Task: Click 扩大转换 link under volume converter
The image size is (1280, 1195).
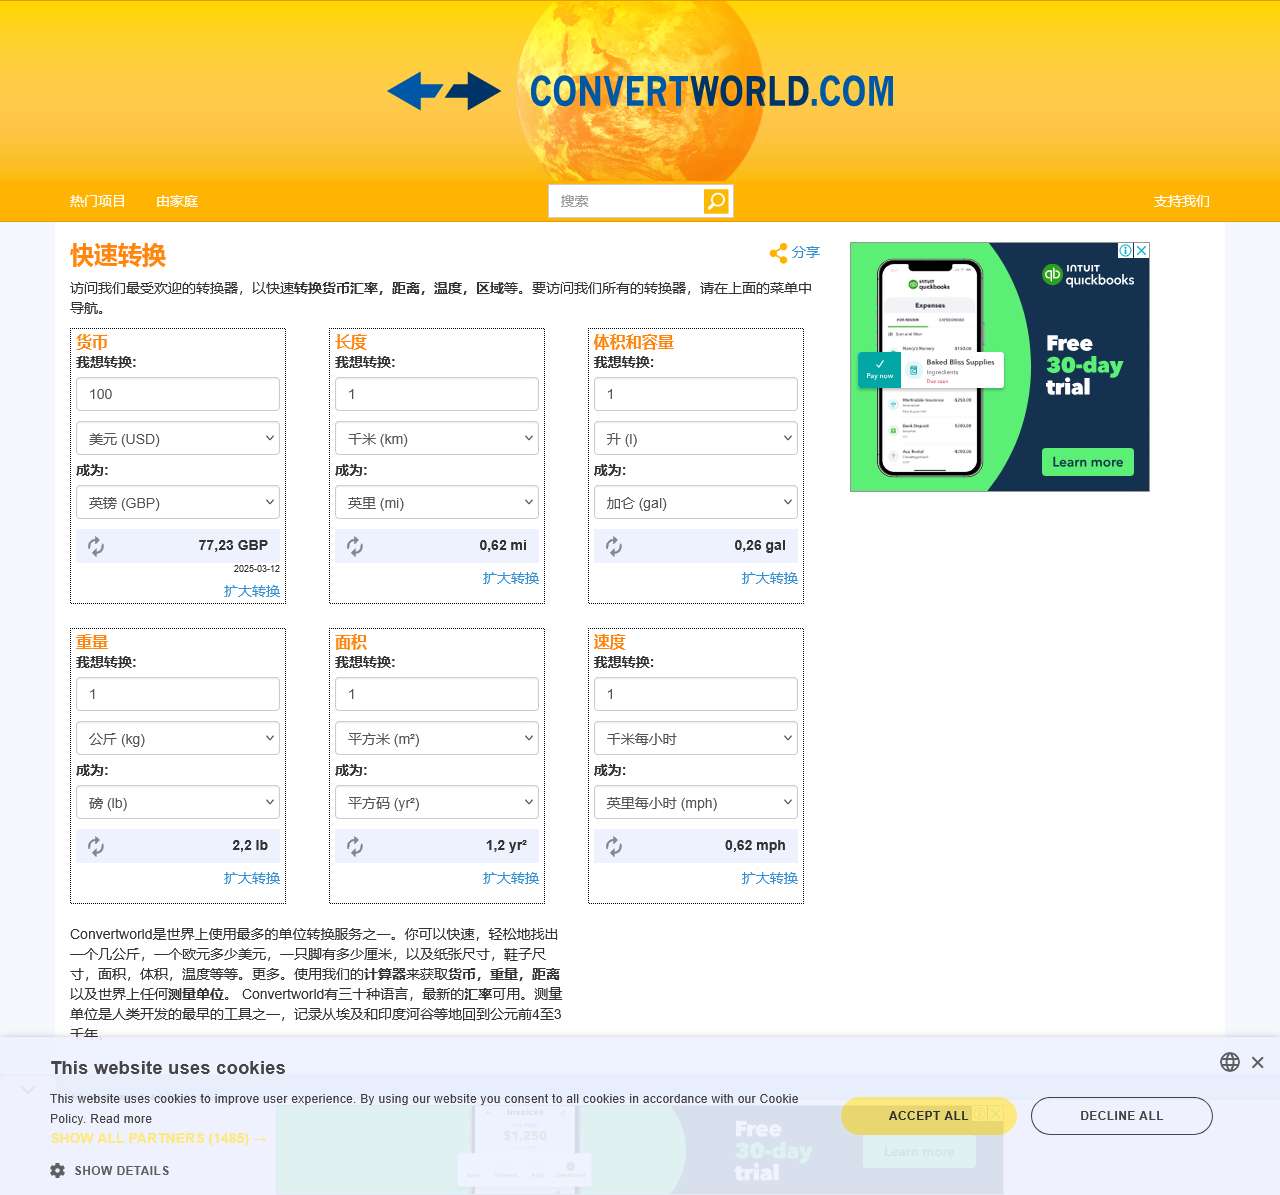Action: (770, 578)
